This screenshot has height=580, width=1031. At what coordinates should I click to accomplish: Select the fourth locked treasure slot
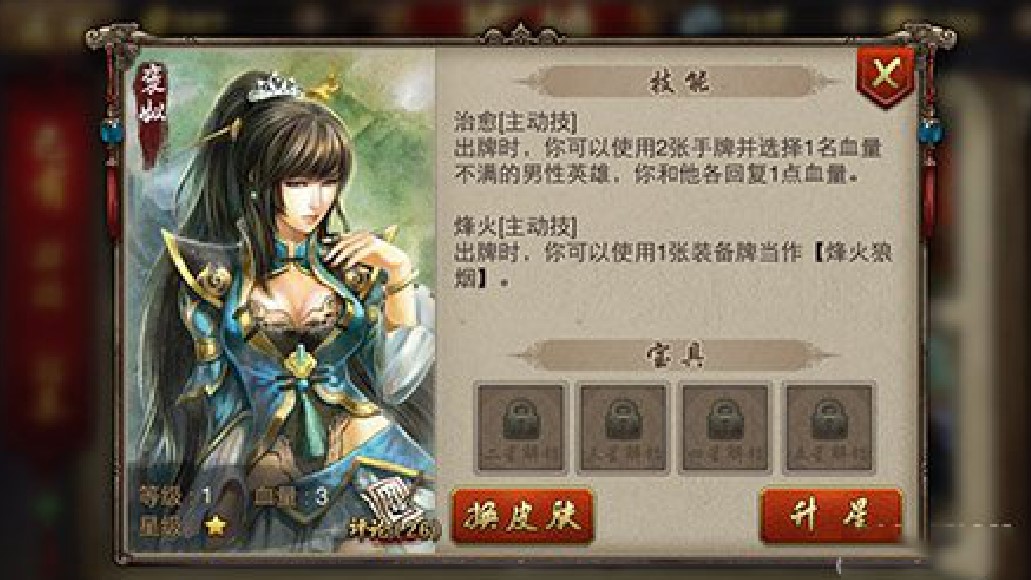pyautogui.click(x=829, y=429)
